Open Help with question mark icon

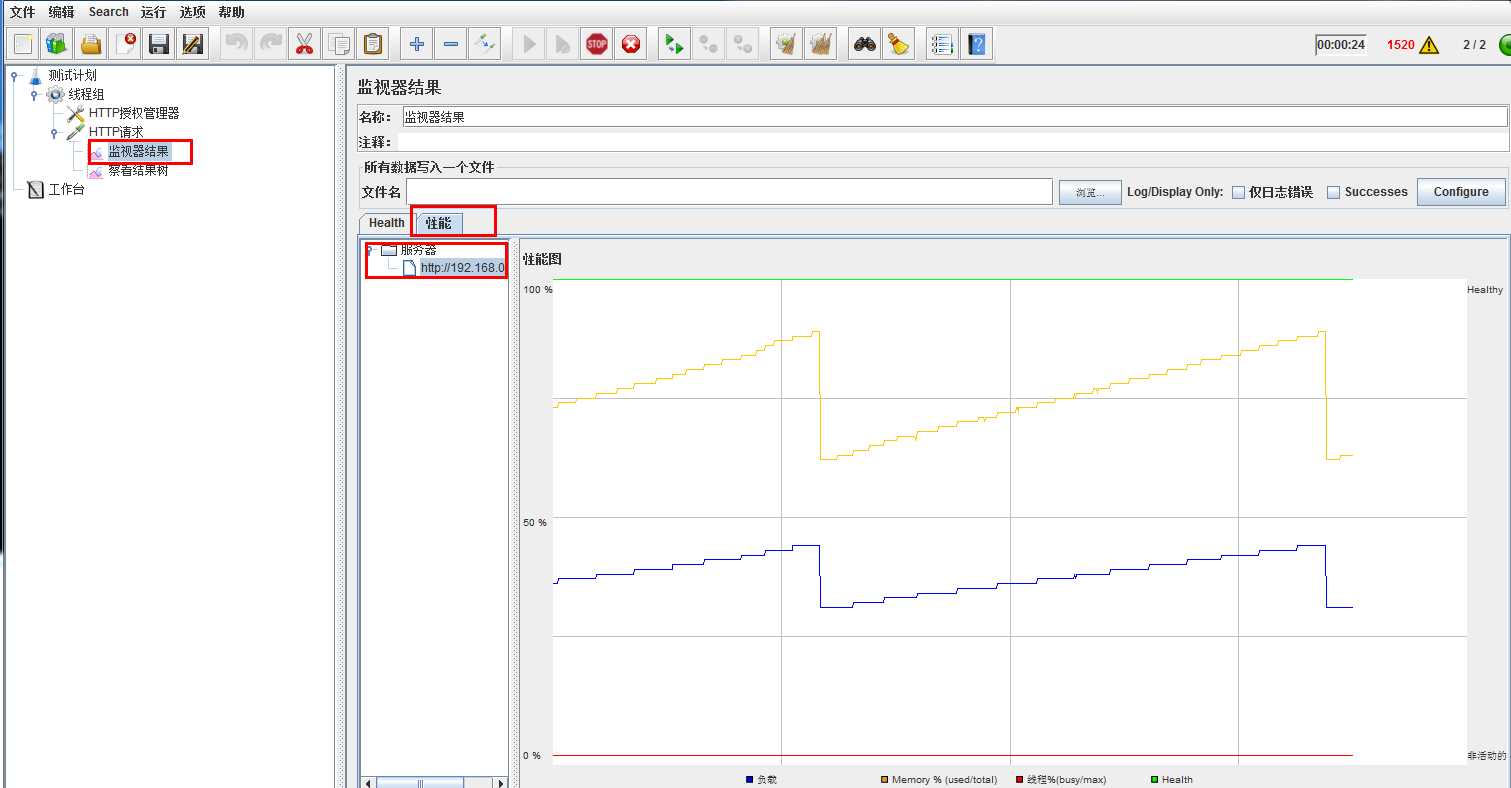click(x=976, y=44)
